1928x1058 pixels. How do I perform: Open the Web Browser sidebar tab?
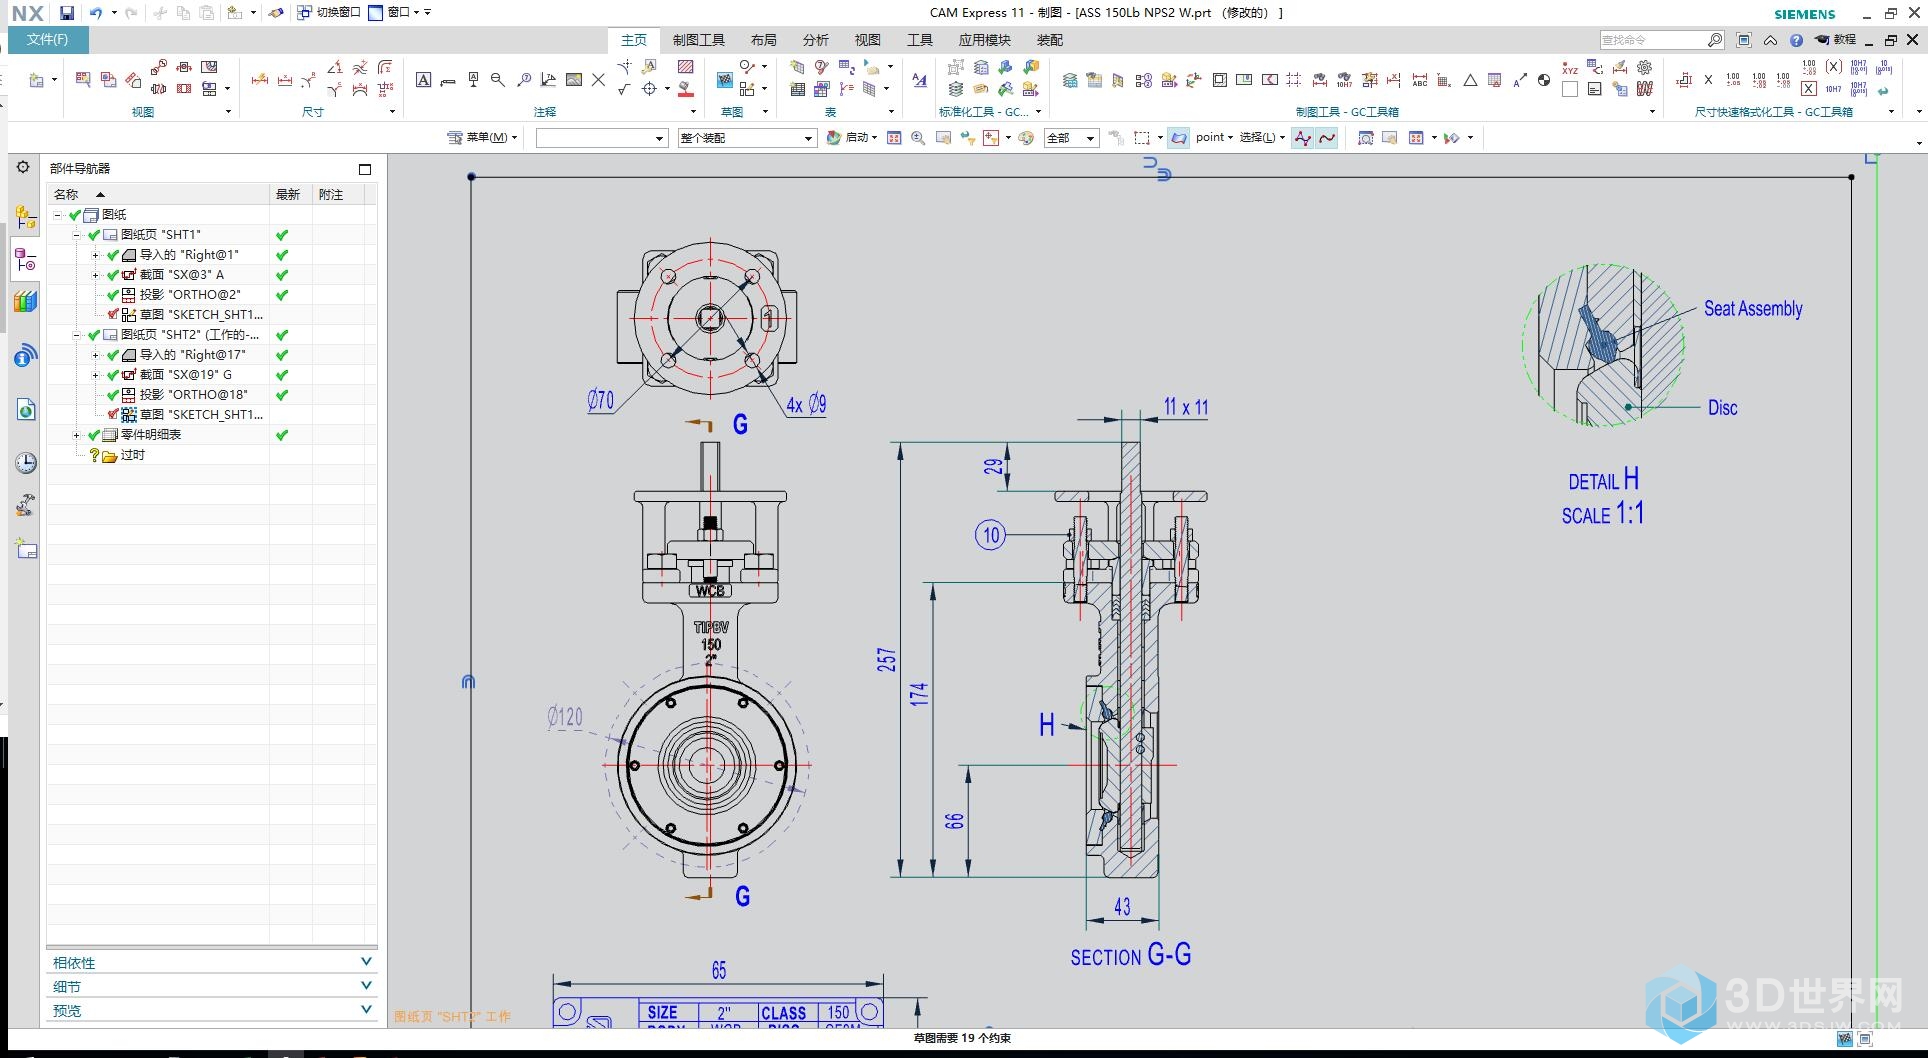point(26,409)
